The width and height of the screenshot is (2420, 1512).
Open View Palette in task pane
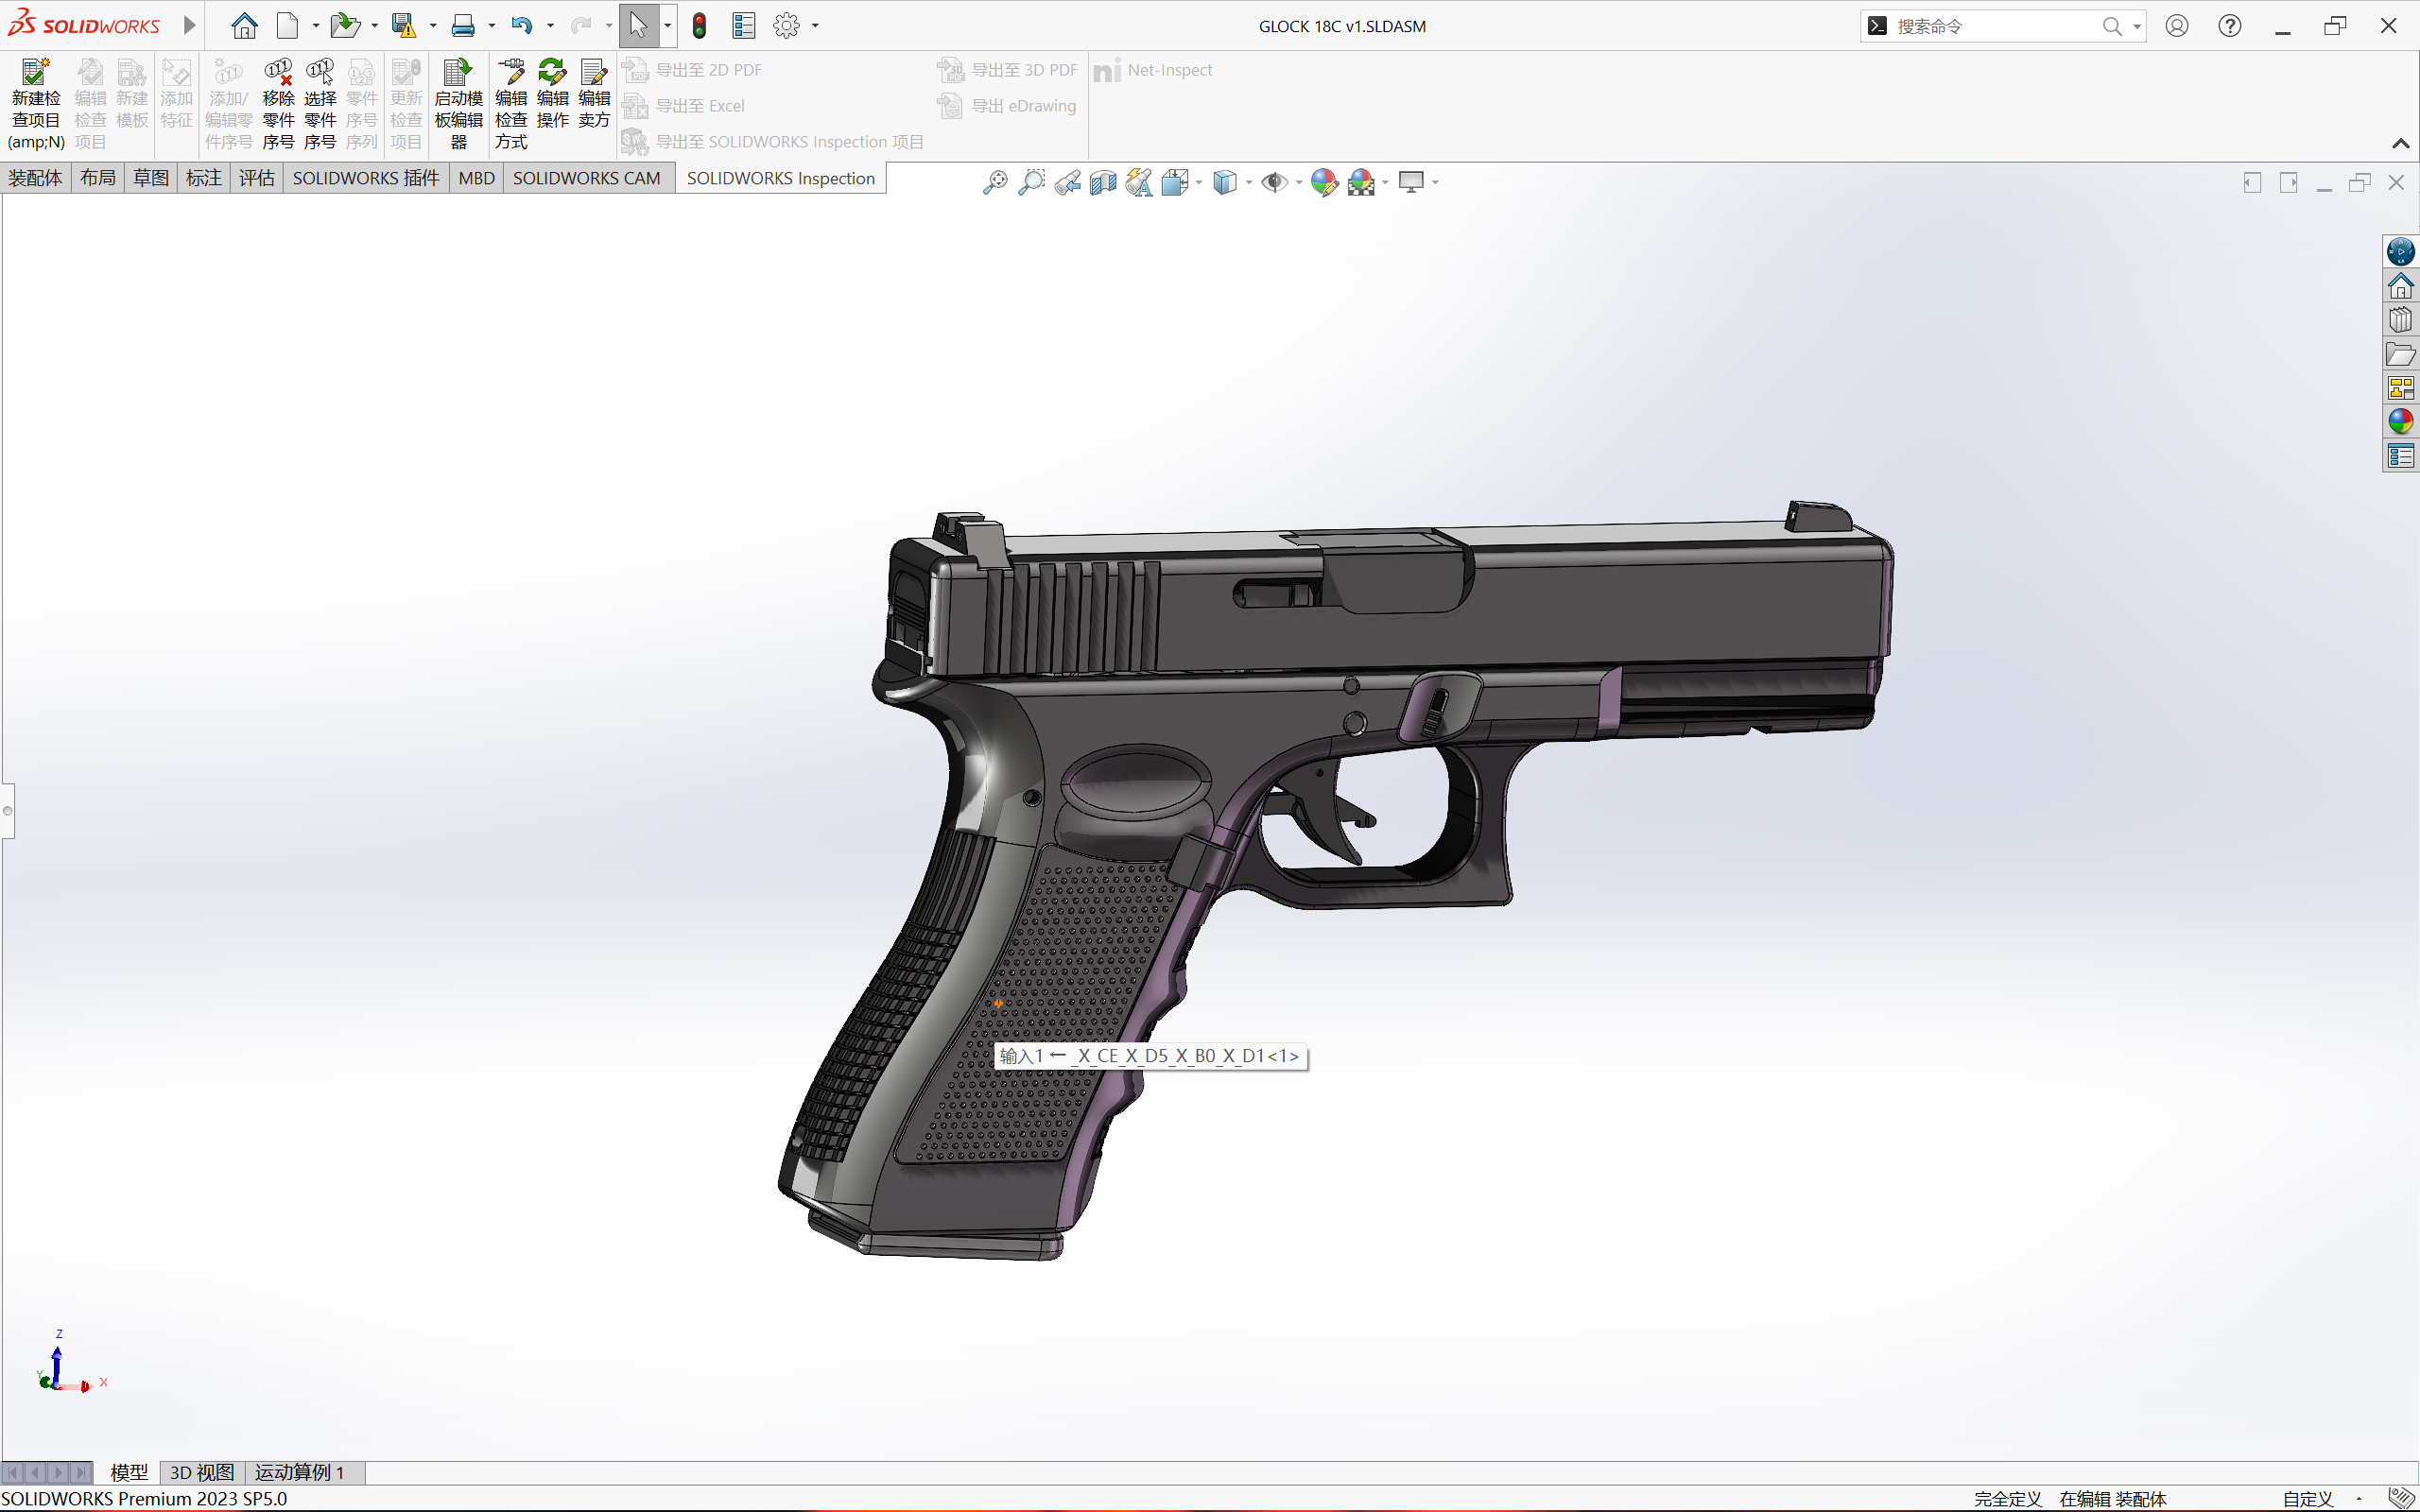pyautogui.click(x=2400, y=388)
